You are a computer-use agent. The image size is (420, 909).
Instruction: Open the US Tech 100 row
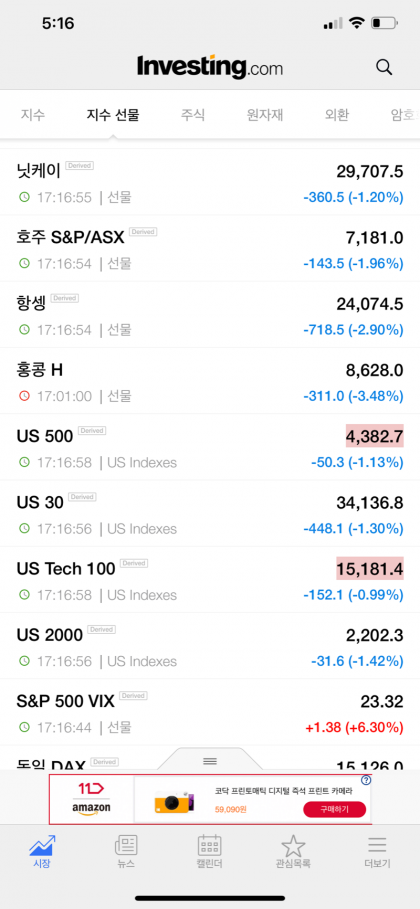click(x=210, y=580)
